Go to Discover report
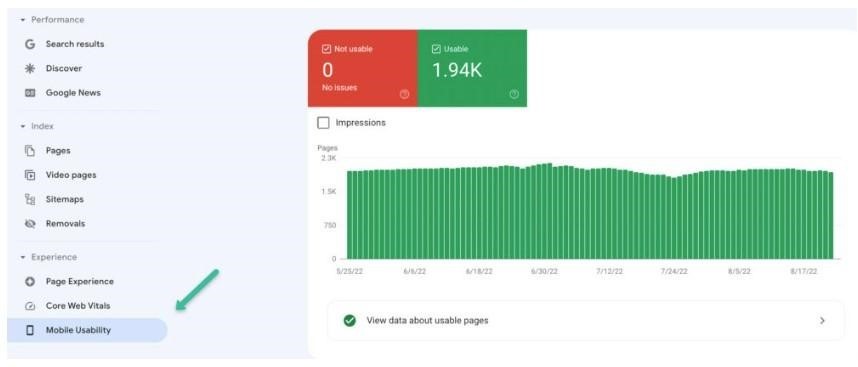Viewport: 858px width, 367px height. [64, 69]
